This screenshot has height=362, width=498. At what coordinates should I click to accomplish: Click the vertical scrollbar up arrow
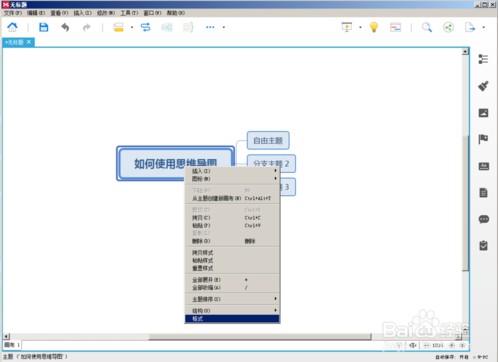(x=465, y=52)
